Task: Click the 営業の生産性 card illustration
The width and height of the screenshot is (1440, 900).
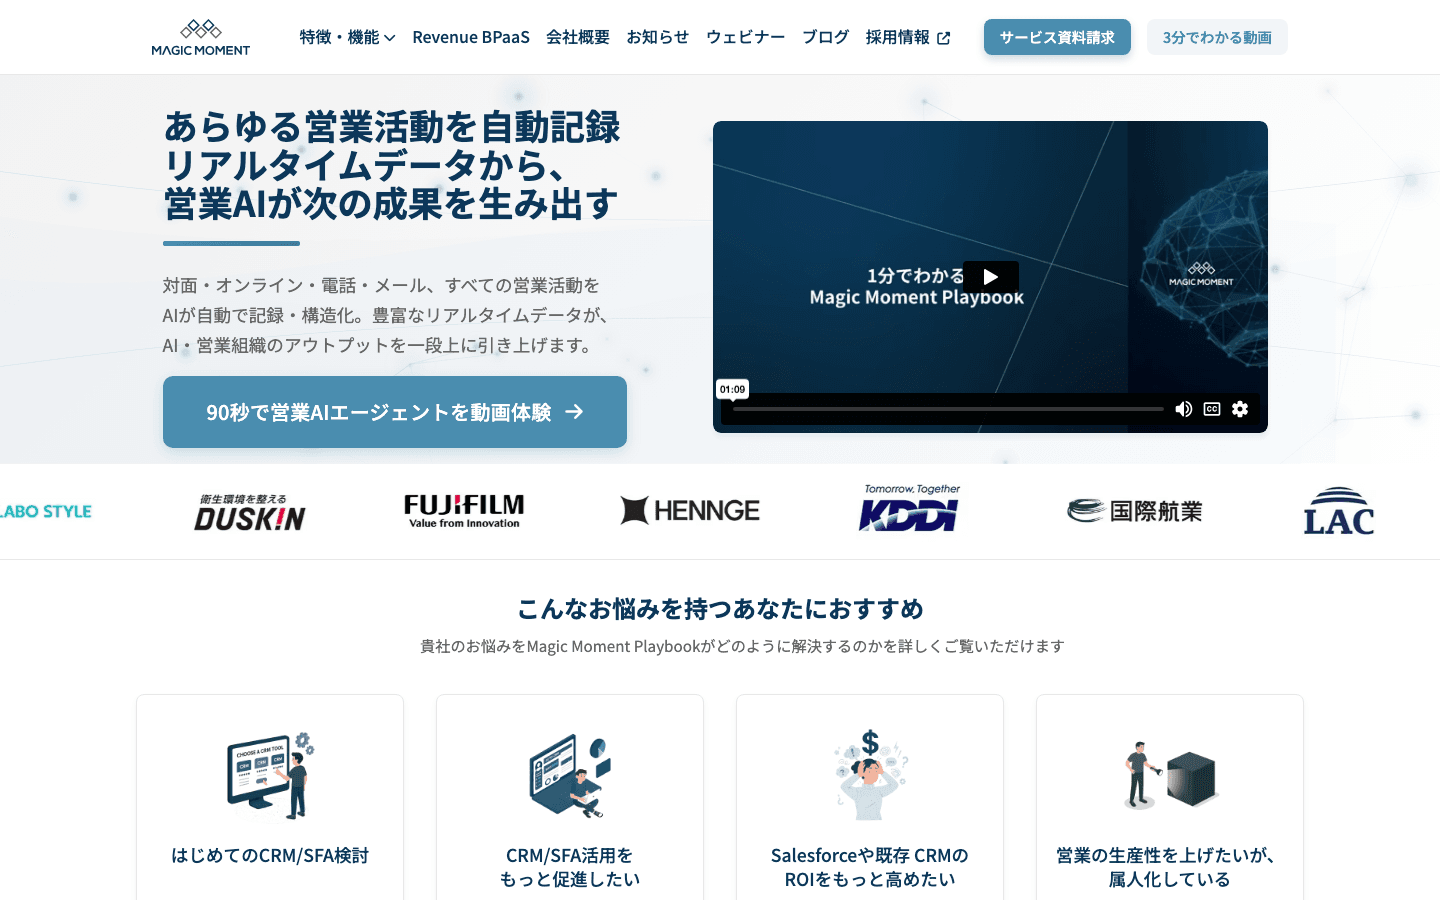Action: [x=1170, y=775]
